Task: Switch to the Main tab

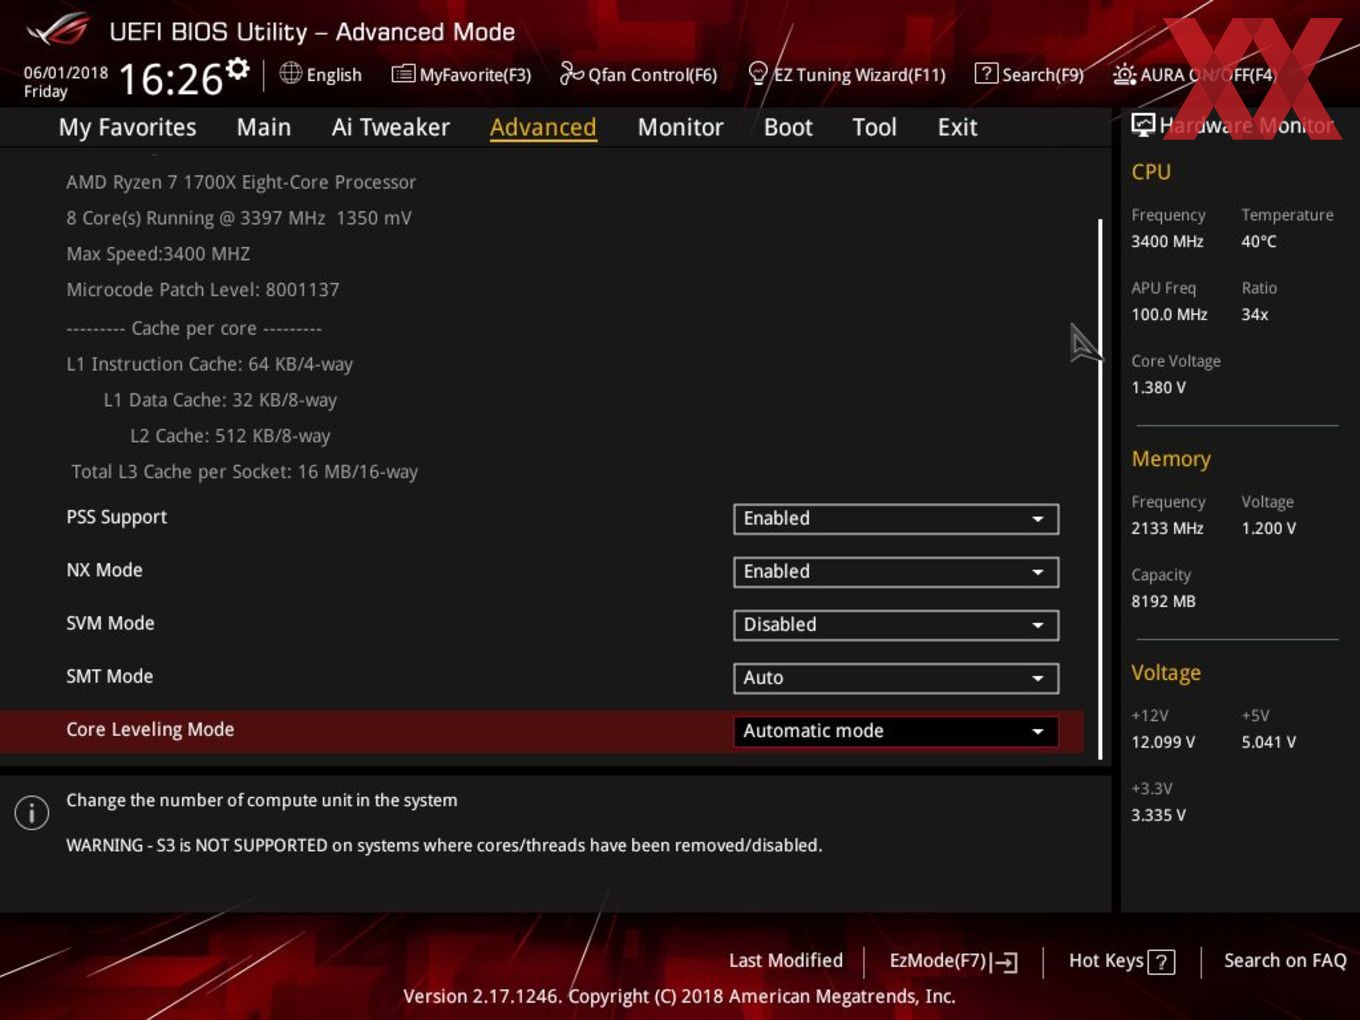Action: pos(264,127)
